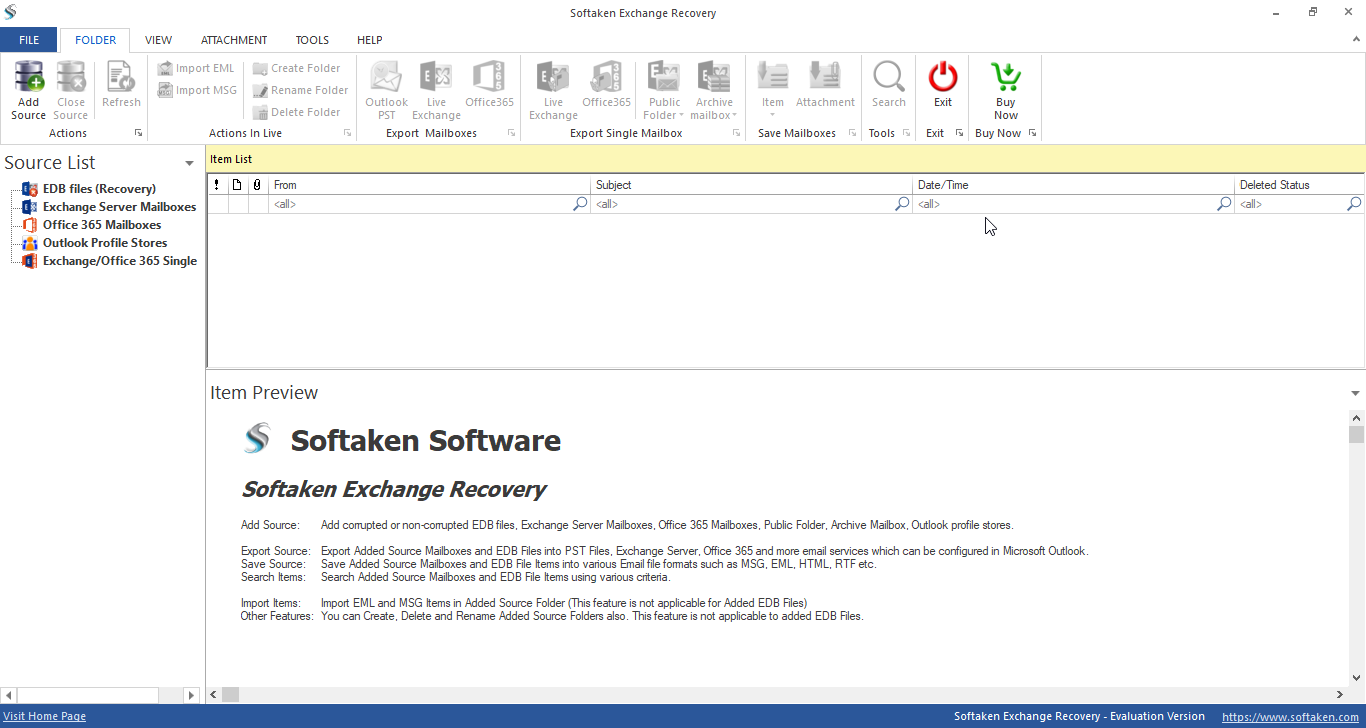Switch to the ATTACHMENT tab
This screenshot has height=728, width=1366.
pyautogui.click(x=234, y=40)
